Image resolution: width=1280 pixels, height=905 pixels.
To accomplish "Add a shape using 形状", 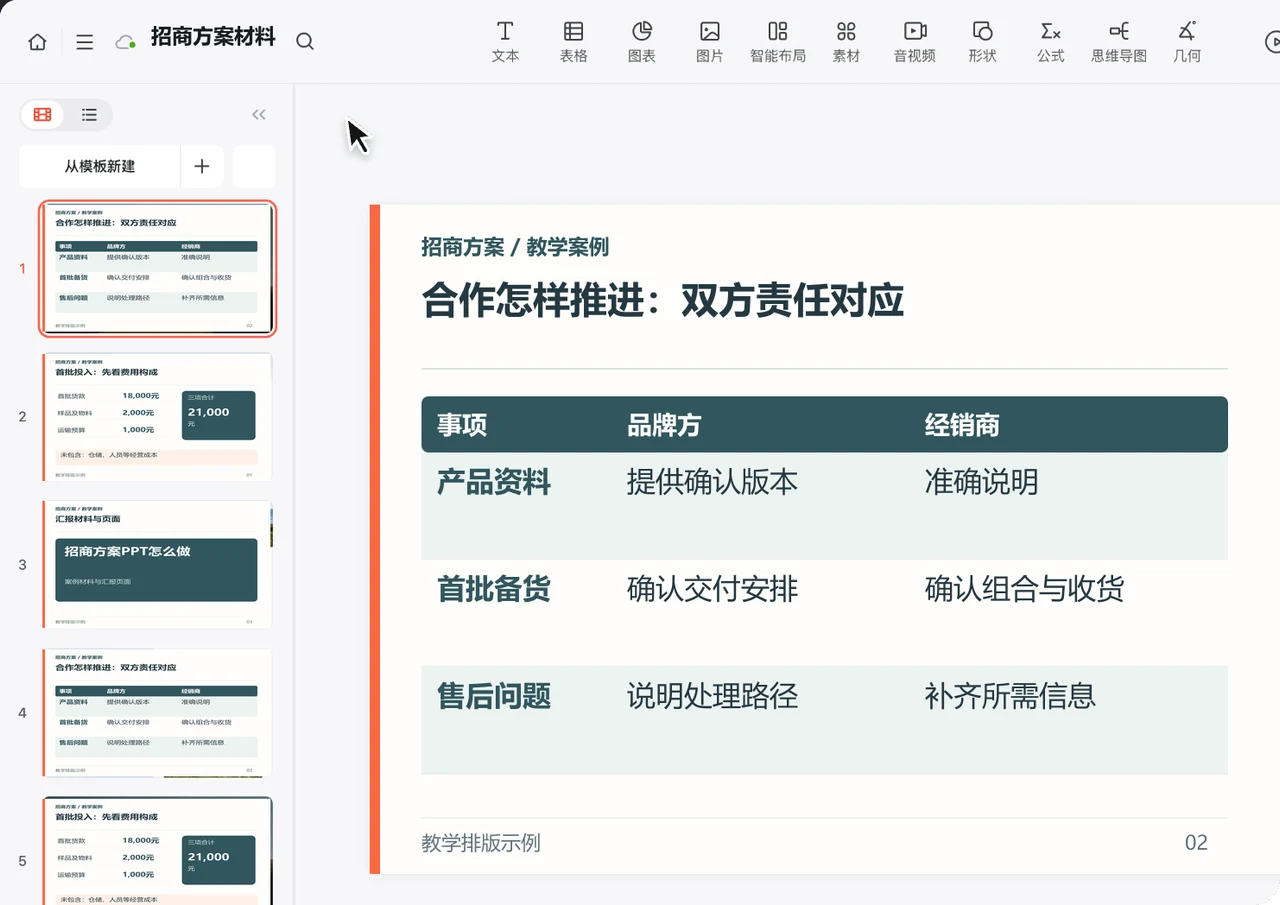I will coord(983,42).
